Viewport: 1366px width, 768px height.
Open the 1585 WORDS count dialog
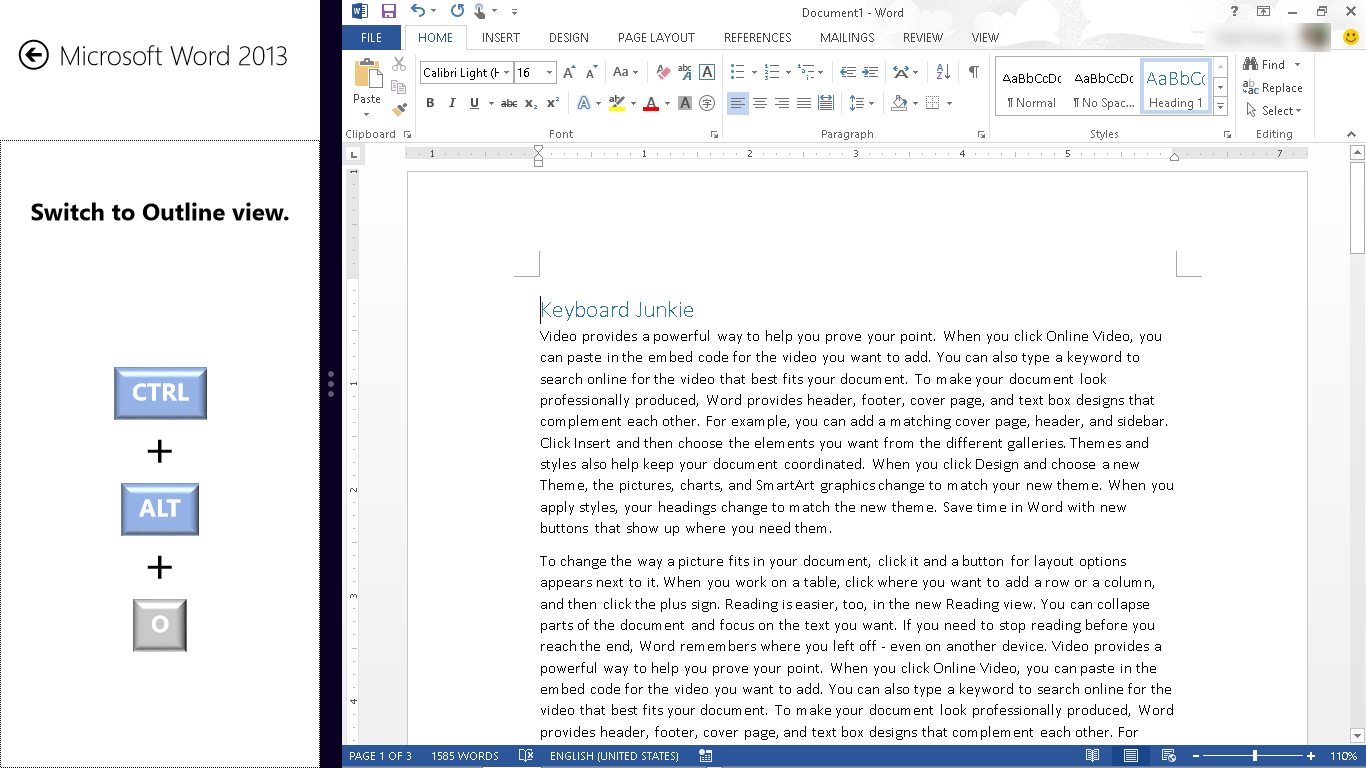click(465, 756)
